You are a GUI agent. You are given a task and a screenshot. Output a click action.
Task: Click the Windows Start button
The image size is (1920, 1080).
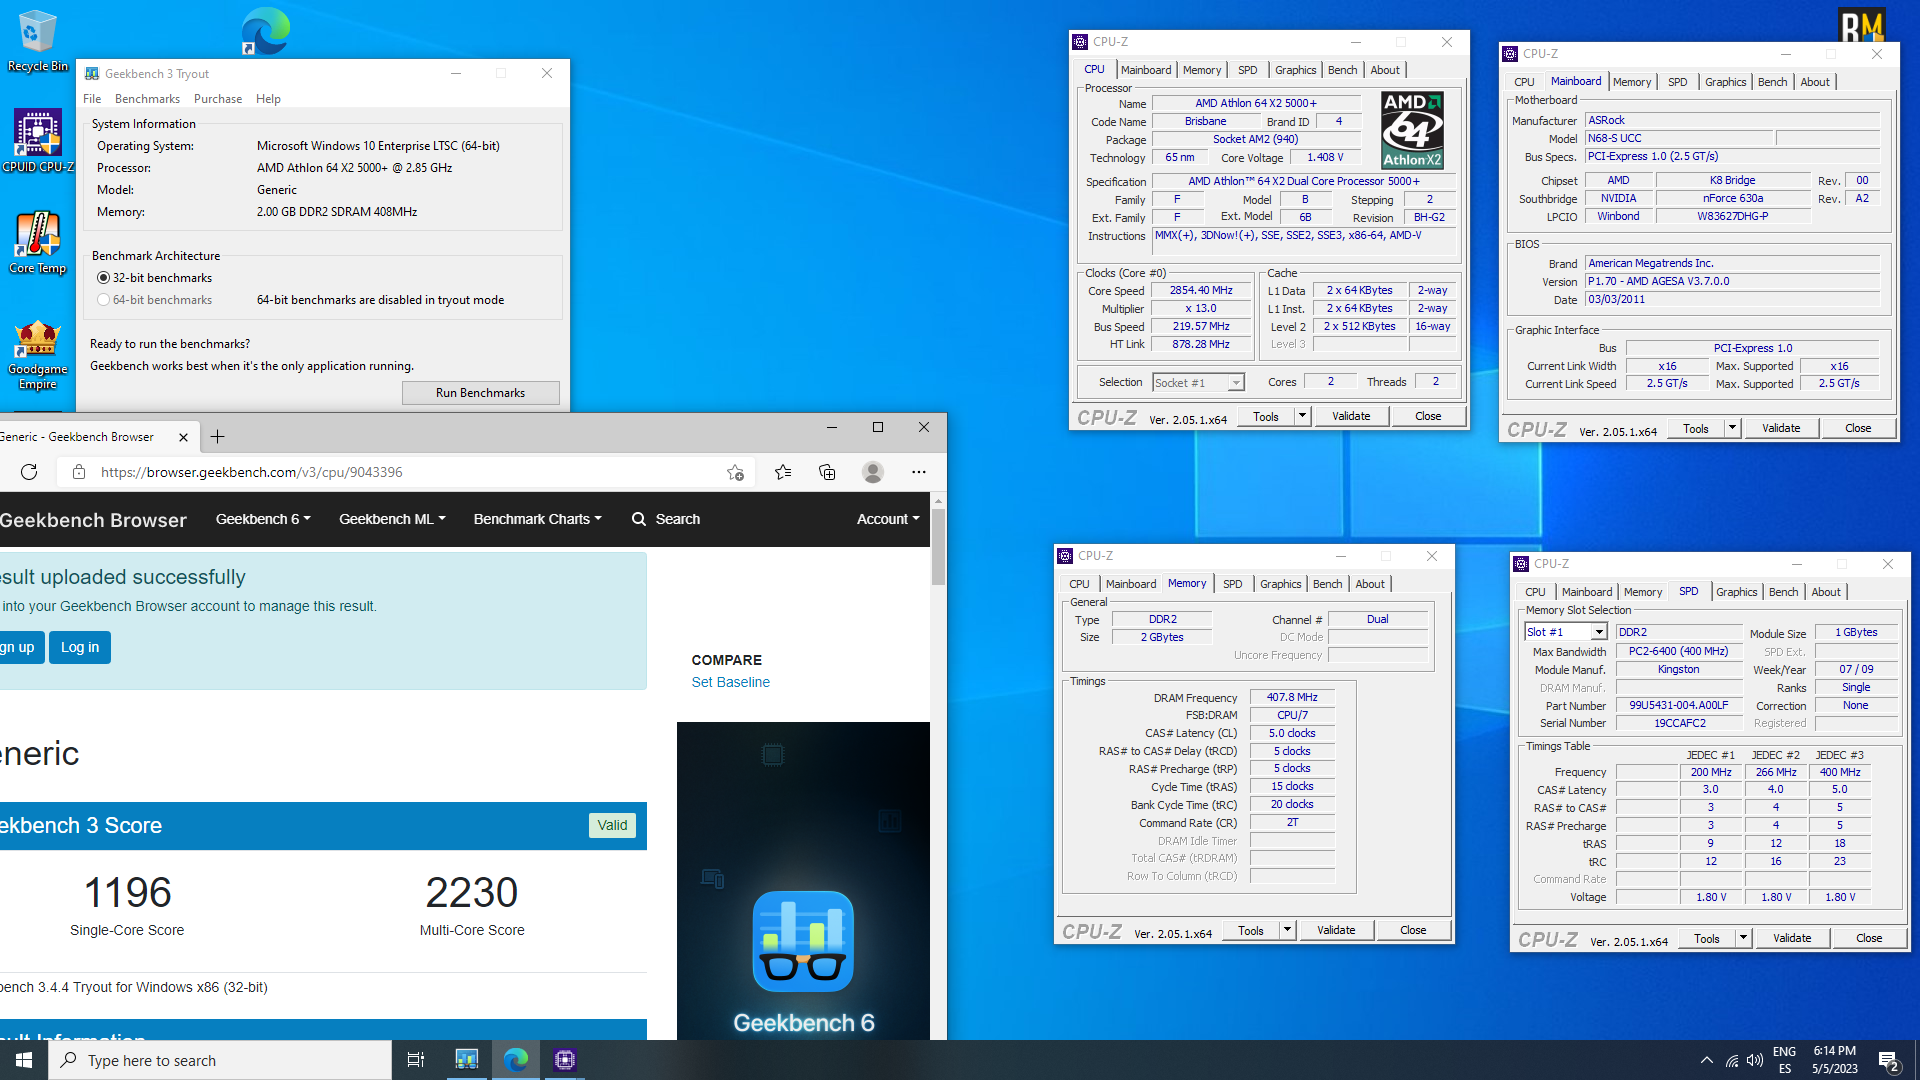pos(24,1060)
